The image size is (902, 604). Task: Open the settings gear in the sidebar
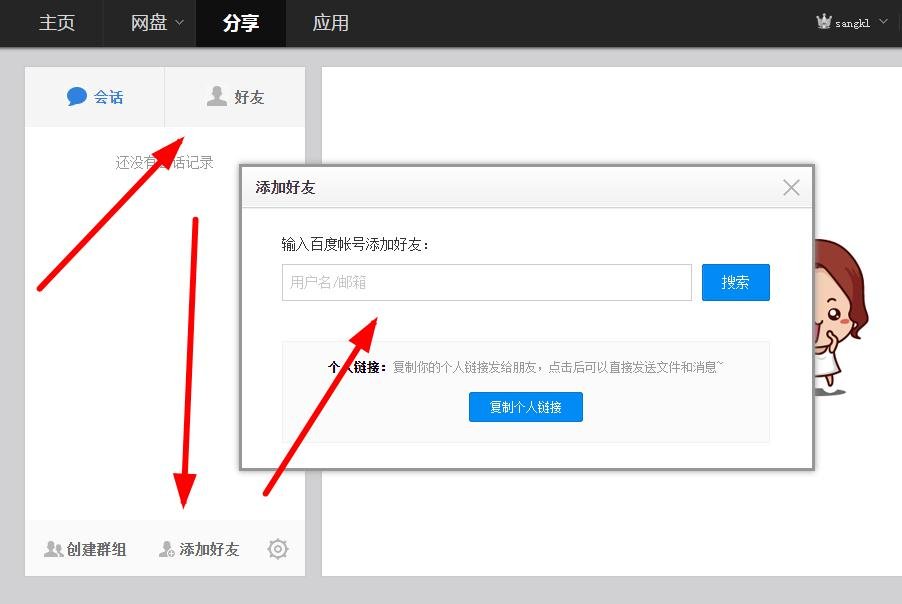277,548
